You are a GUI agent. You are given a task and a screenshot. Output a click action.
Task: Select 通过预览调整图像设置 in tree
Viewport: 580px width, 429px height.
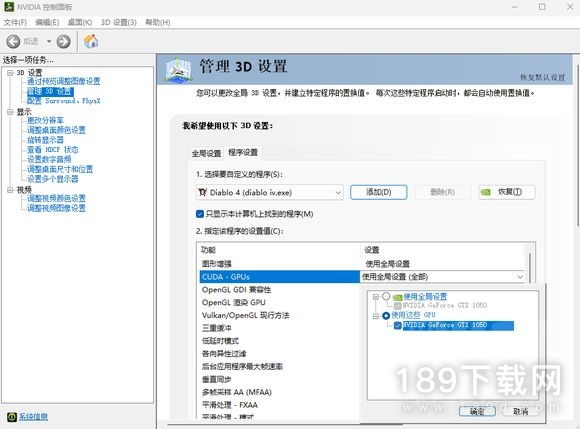64,81
